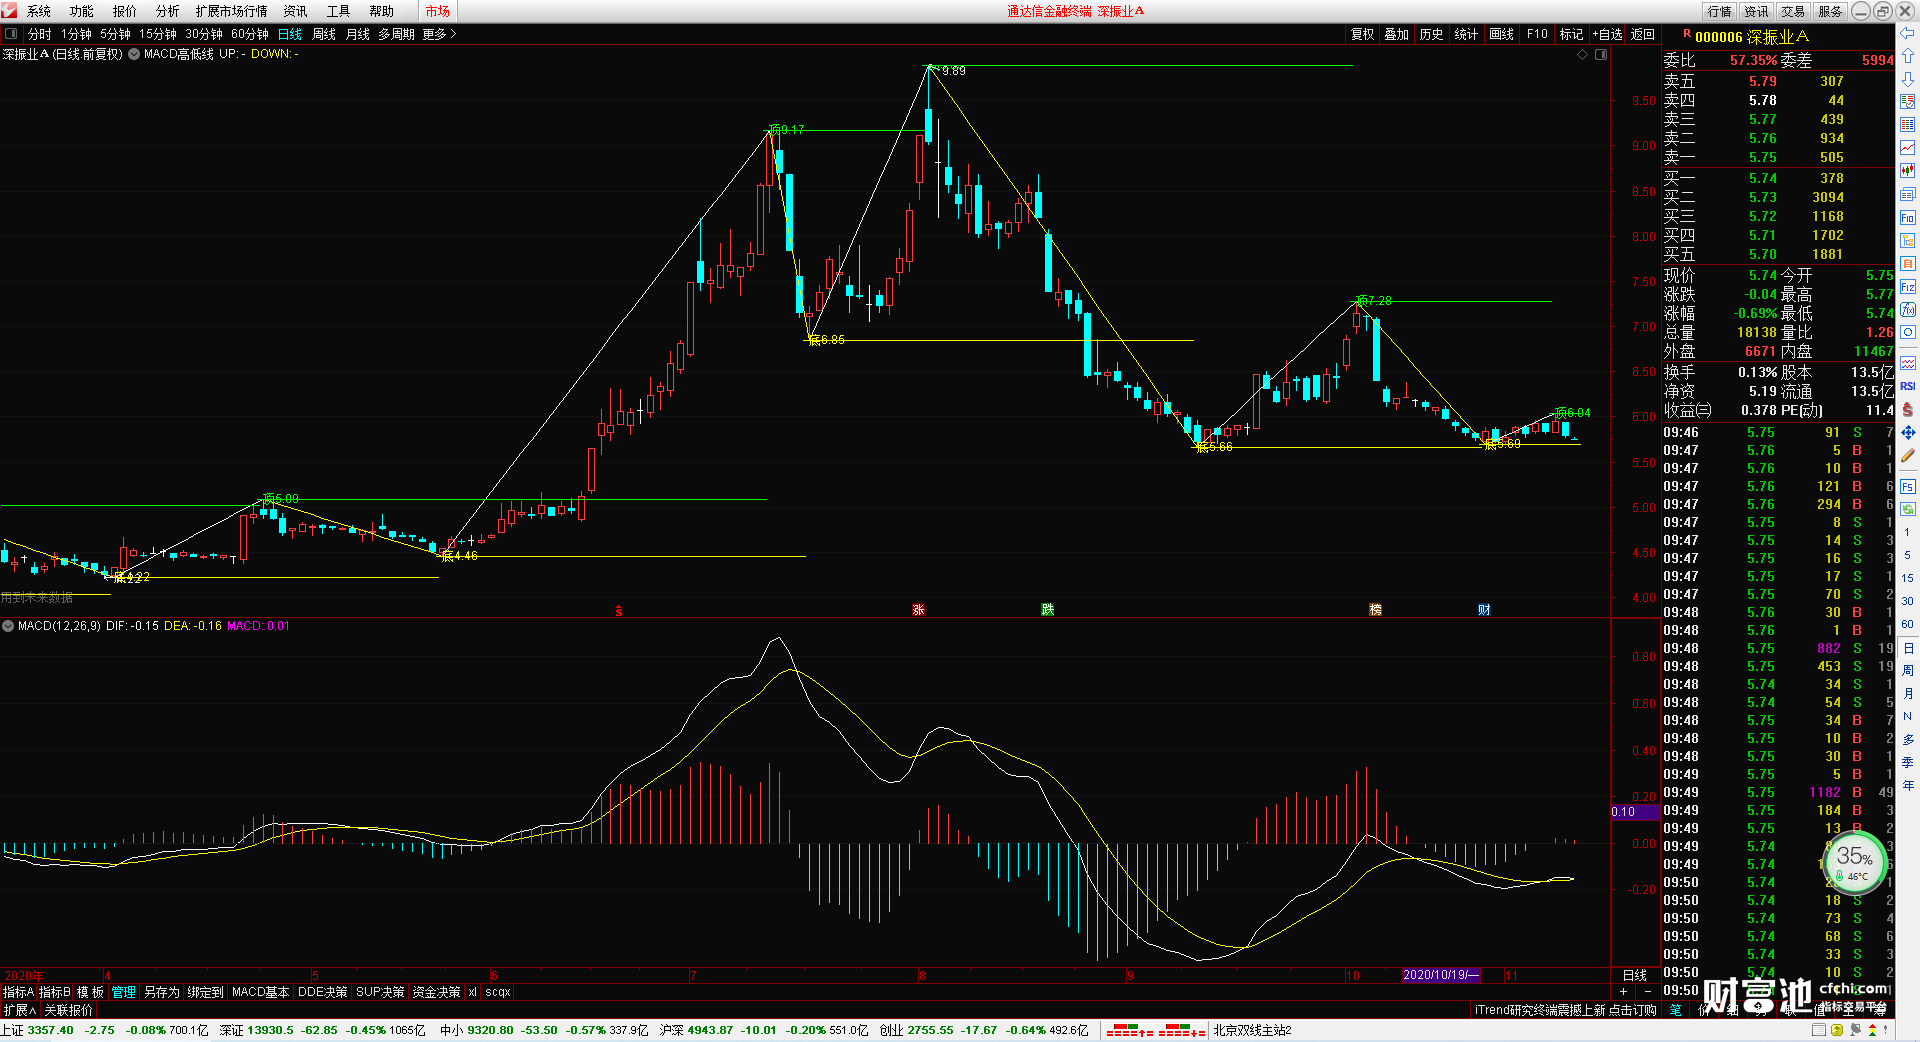Viewport: 1920px width, 1042px height.
Task: Click the F12 trading sidebar icon
Action: tap(1907, 287)
